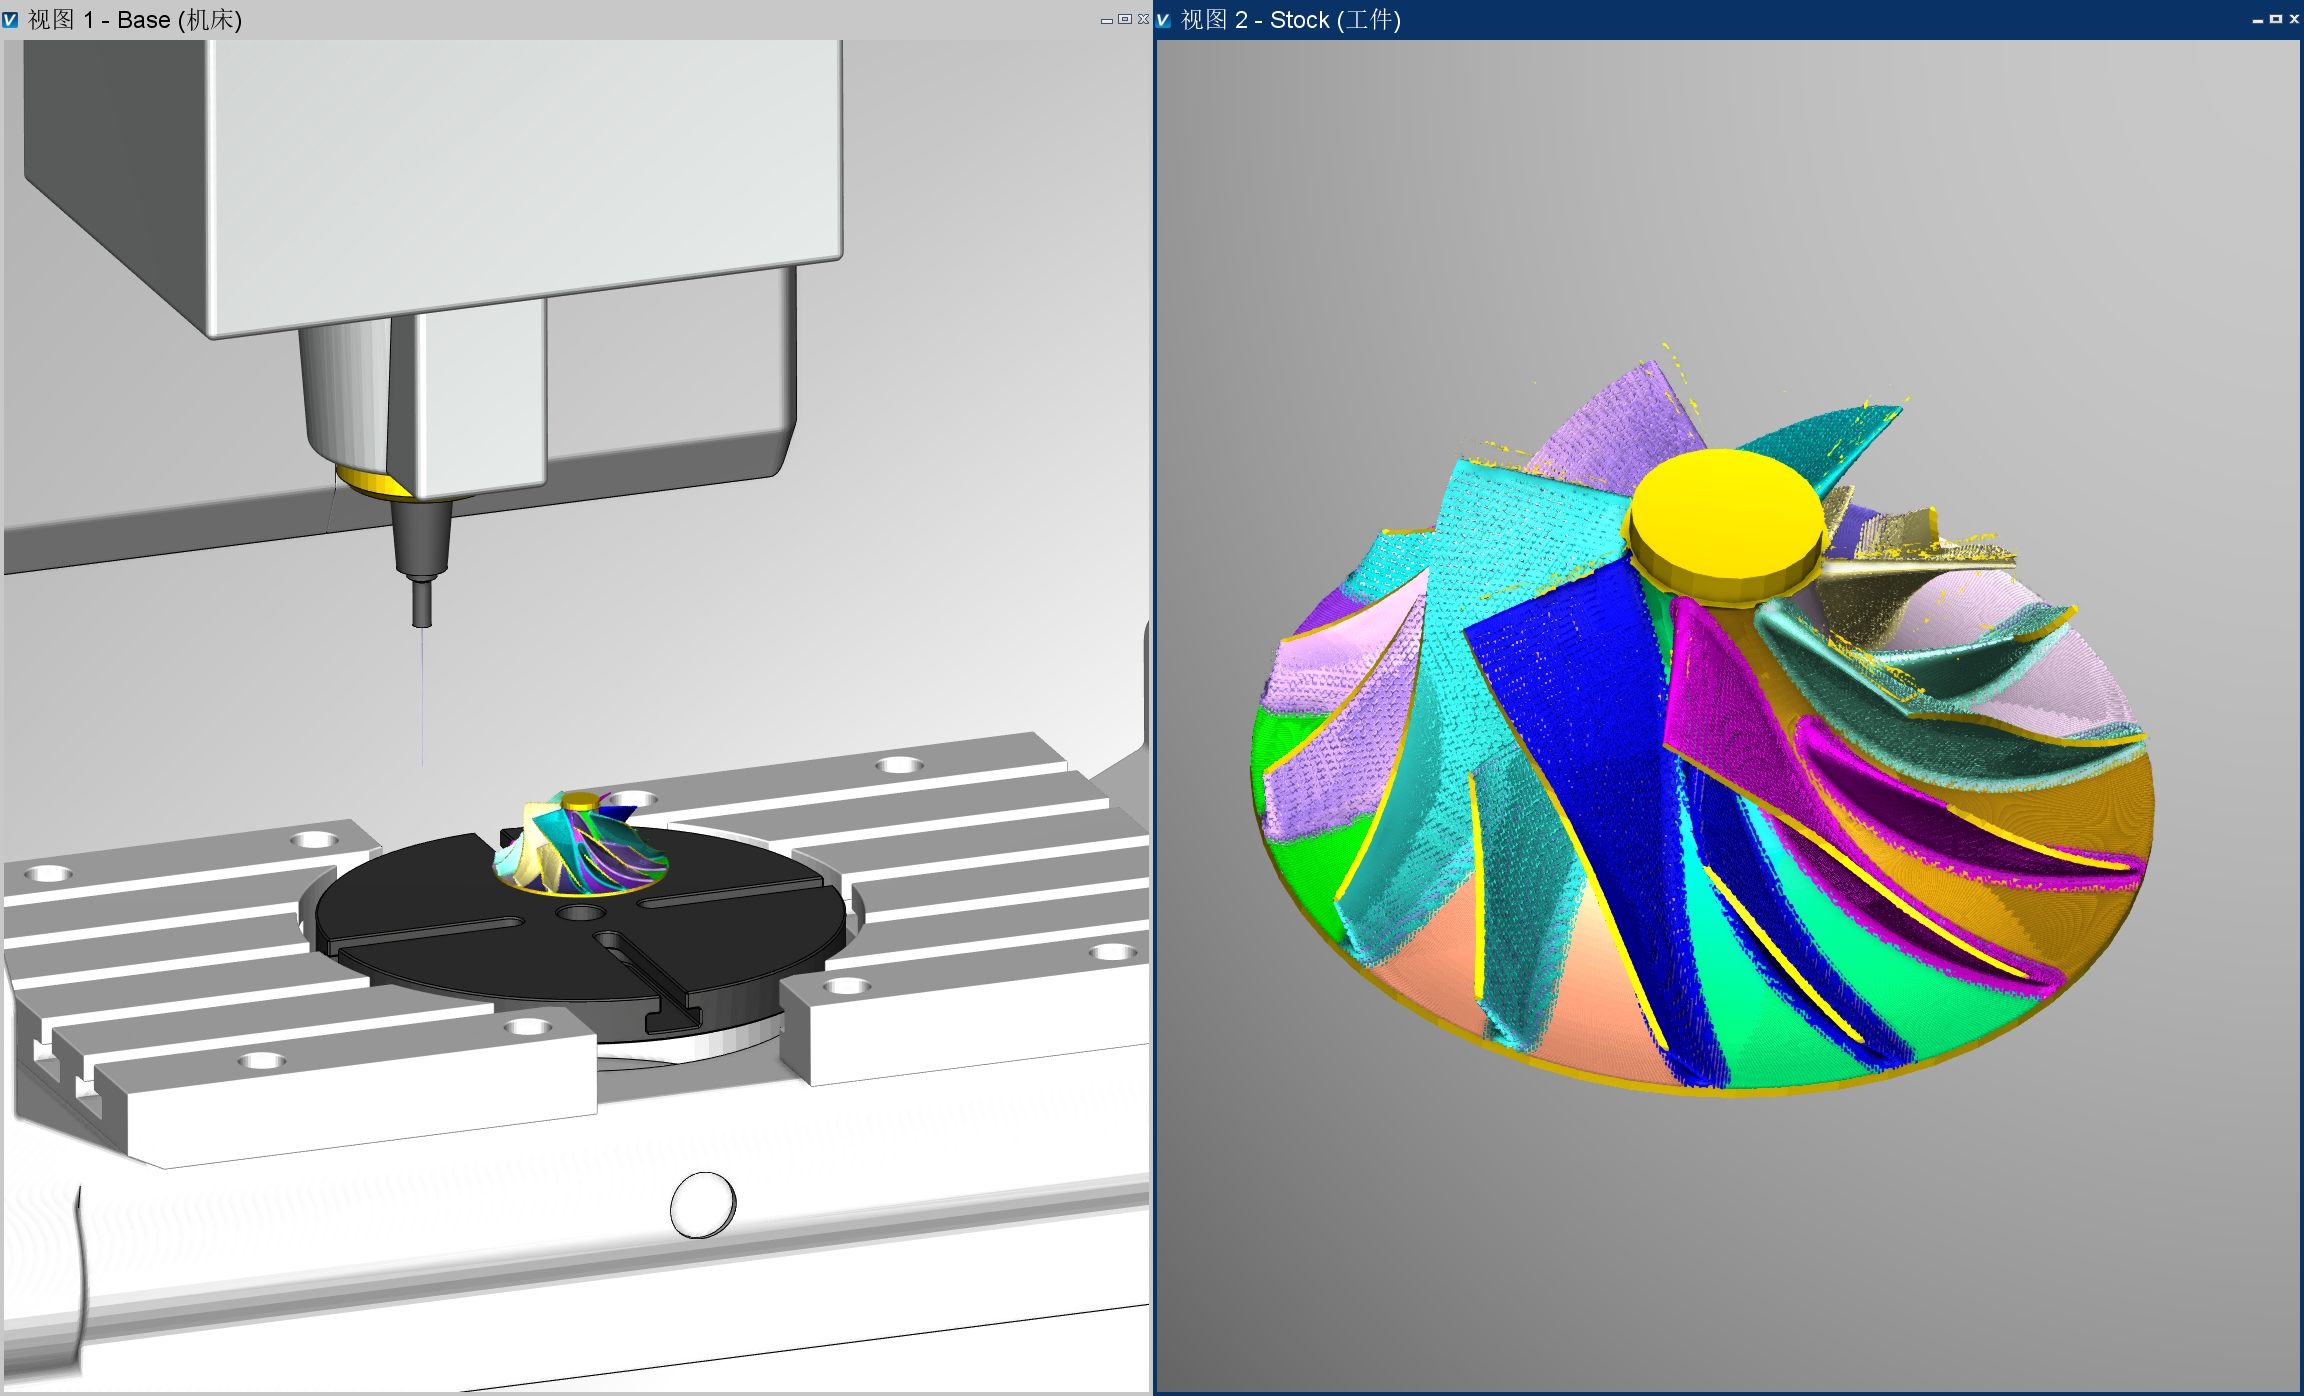Select the cutting tool tip in machine view
This screenshot has height=1396, width=2304.
coord(422,605)
